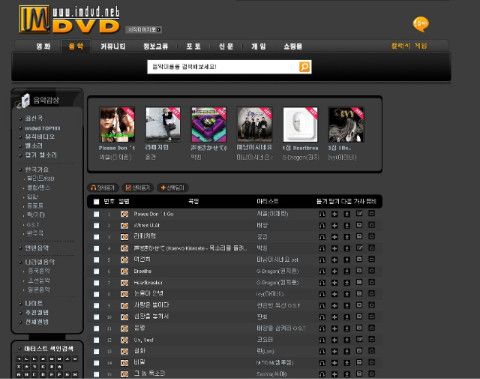Click the 선택듣기 (listen selected) button

pos(138,188)
